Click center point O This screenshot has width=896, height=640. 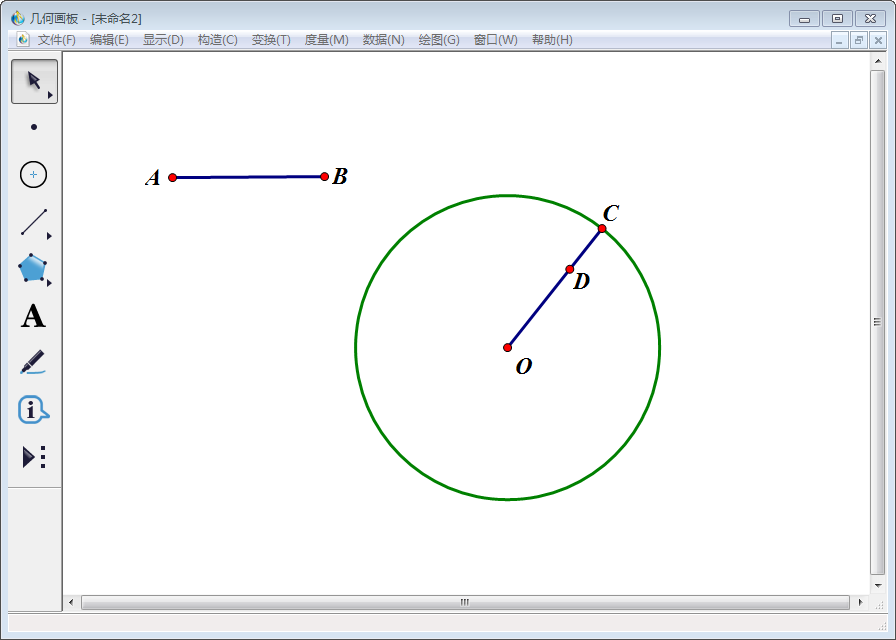point(508,348)
